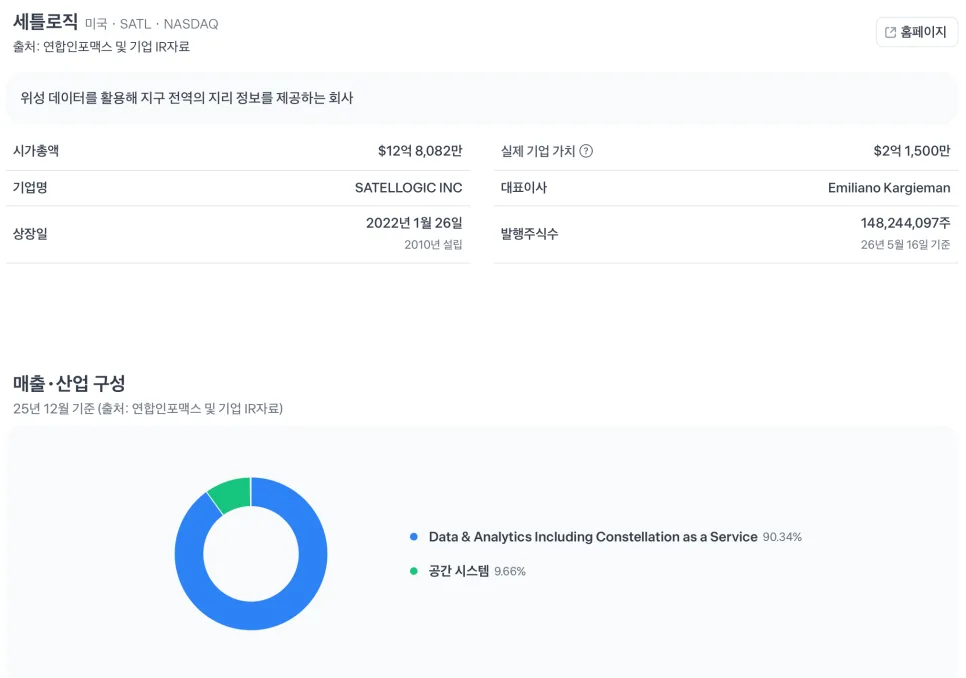Click the 90.34% percentage
Image resolution: width=966 pixels, height=678 pixels.
782,538
